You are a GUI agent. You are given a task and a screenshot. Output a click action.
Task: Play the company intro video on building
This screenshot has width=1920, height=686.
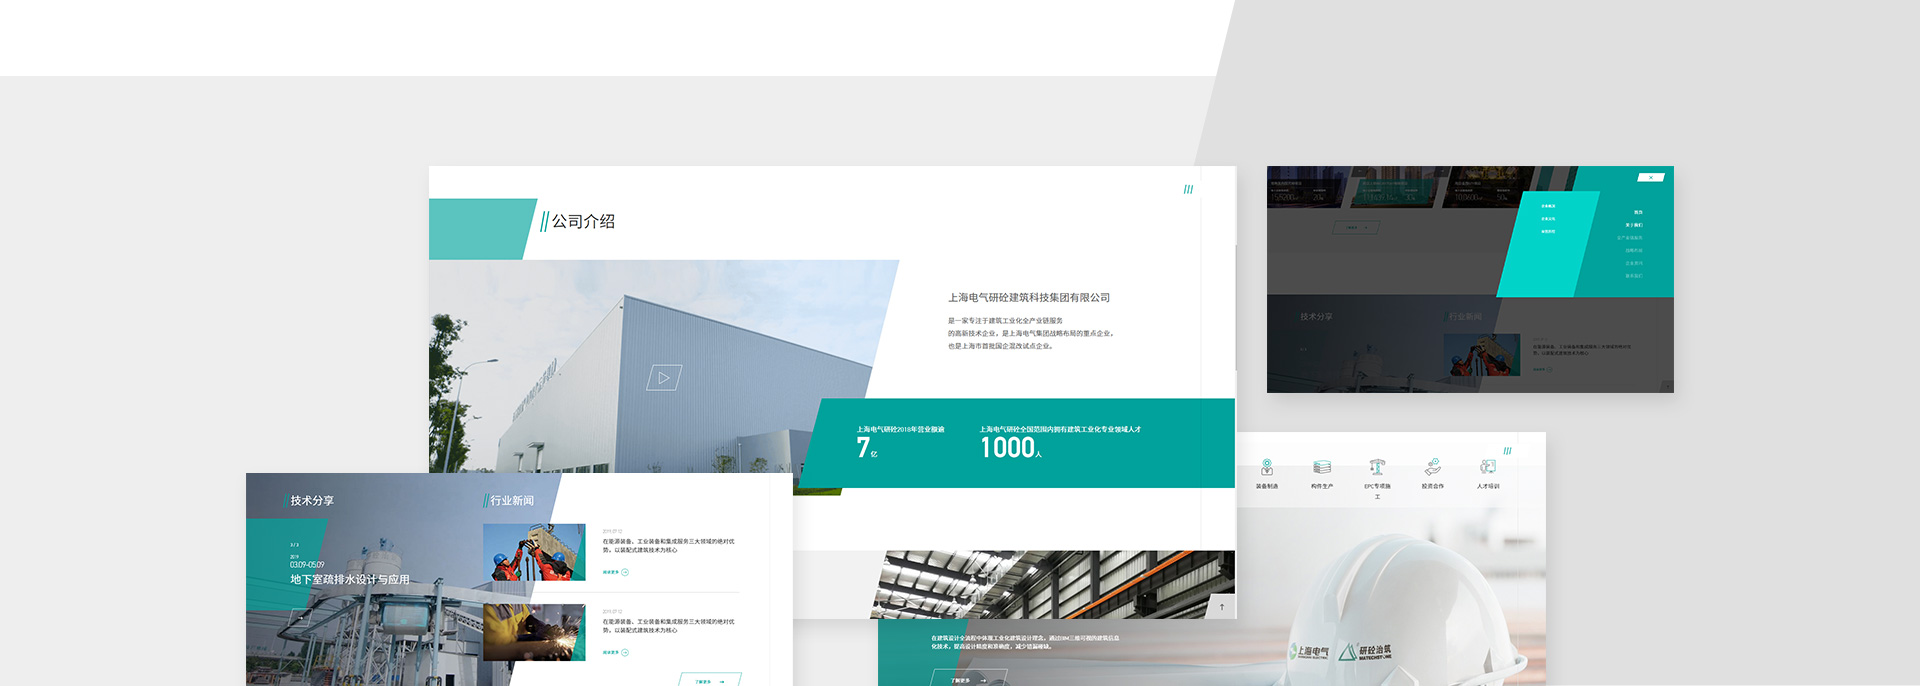coord(664,378)
